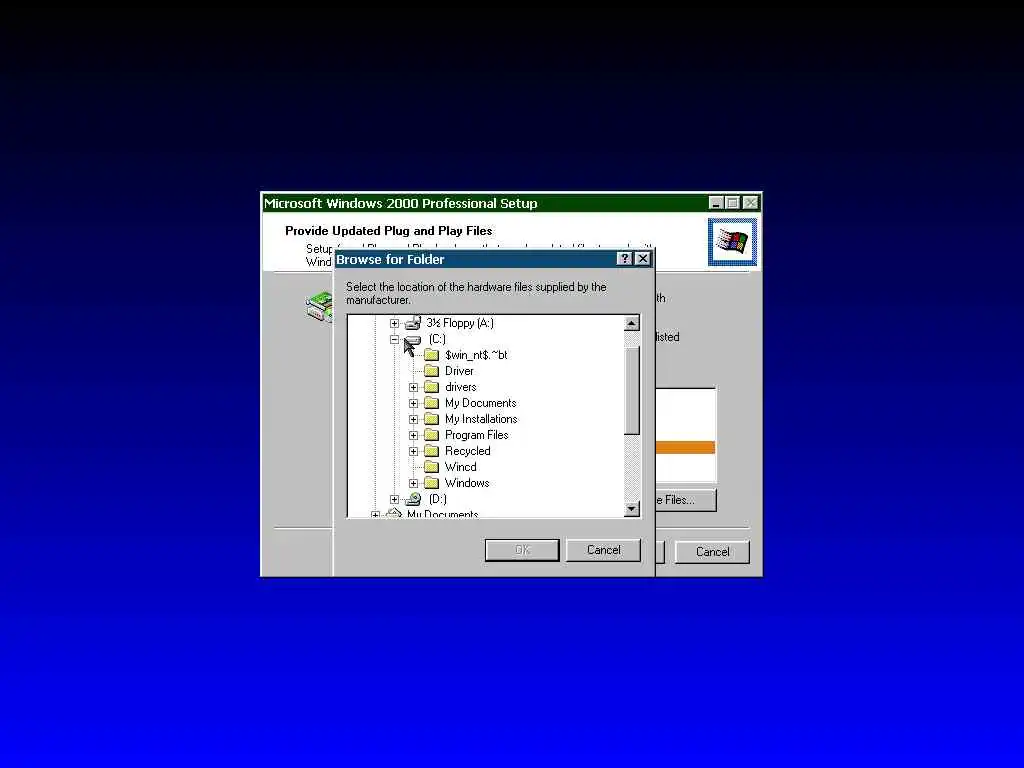Click the Windows flag logo in Setup window
1024x768 pixels.
click(x=732, y=242)
